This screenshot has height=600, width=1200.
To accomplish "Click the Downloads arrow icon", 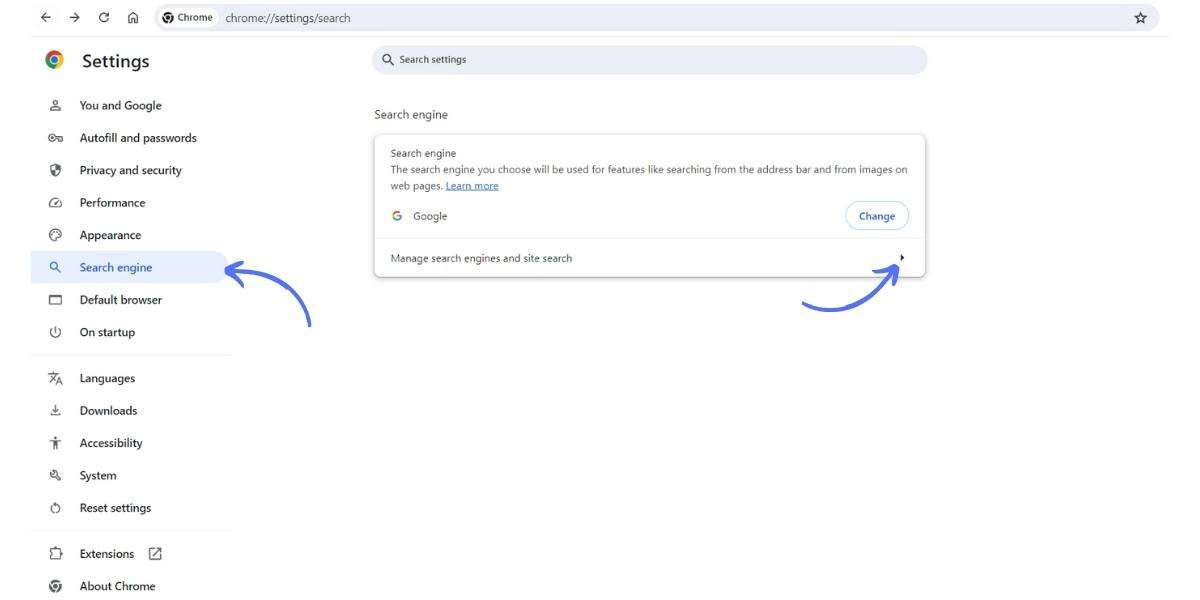I will click(56, 411).
